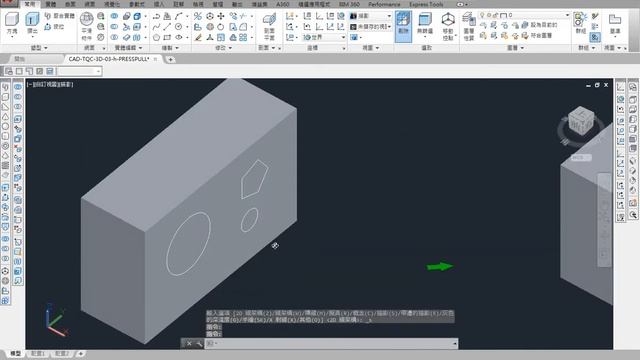This screenshot has height=360, width=640.
Task: Open the Layer Properties (圖層性質) manager
Action: tap(469, 26)
